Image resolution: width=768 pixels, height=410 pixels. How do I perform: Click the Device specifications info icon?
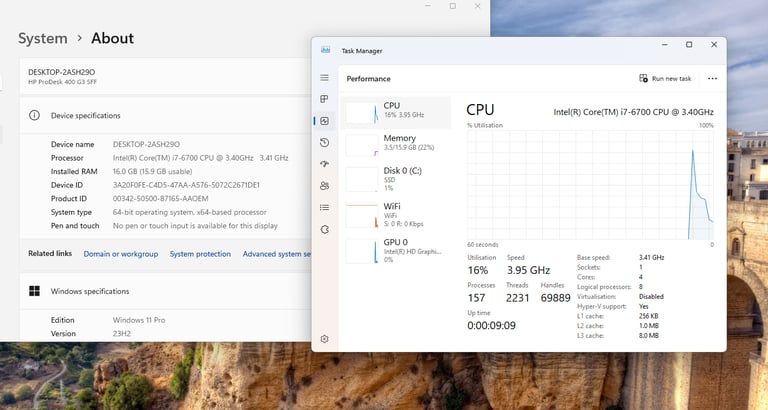(34, 116)
